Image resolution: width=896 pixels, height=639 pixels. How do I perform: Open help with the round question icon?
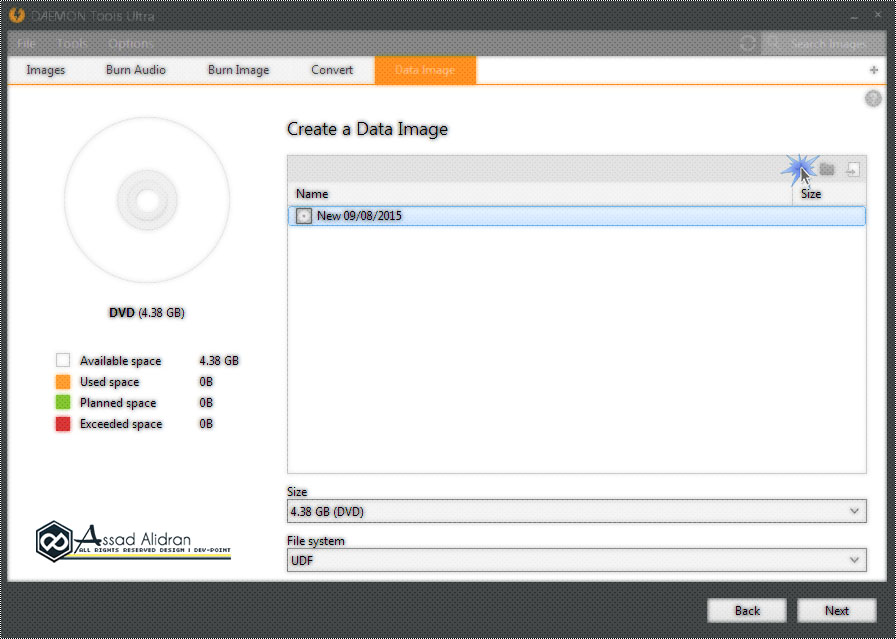(873, 99)
